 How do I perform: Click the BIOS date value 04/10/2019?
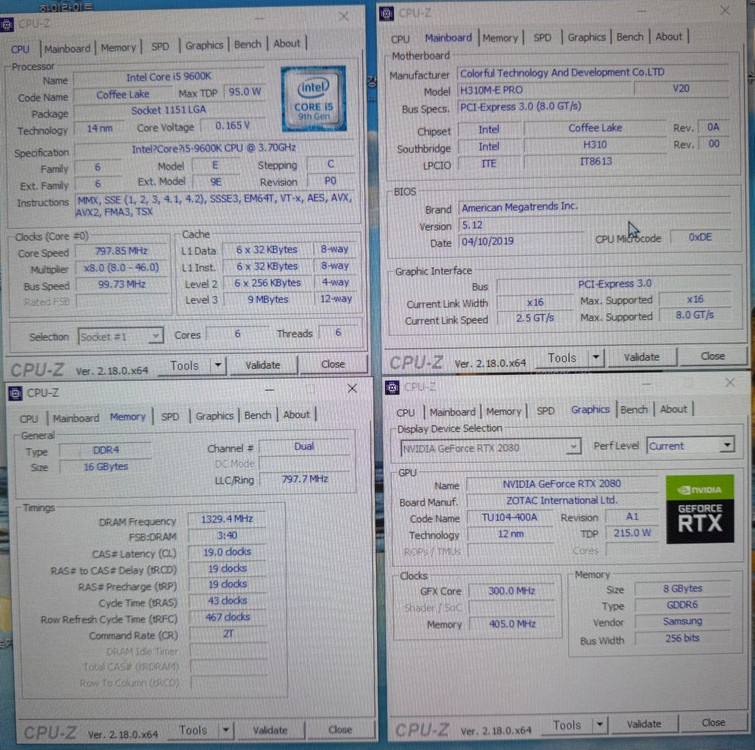(521, 241)
